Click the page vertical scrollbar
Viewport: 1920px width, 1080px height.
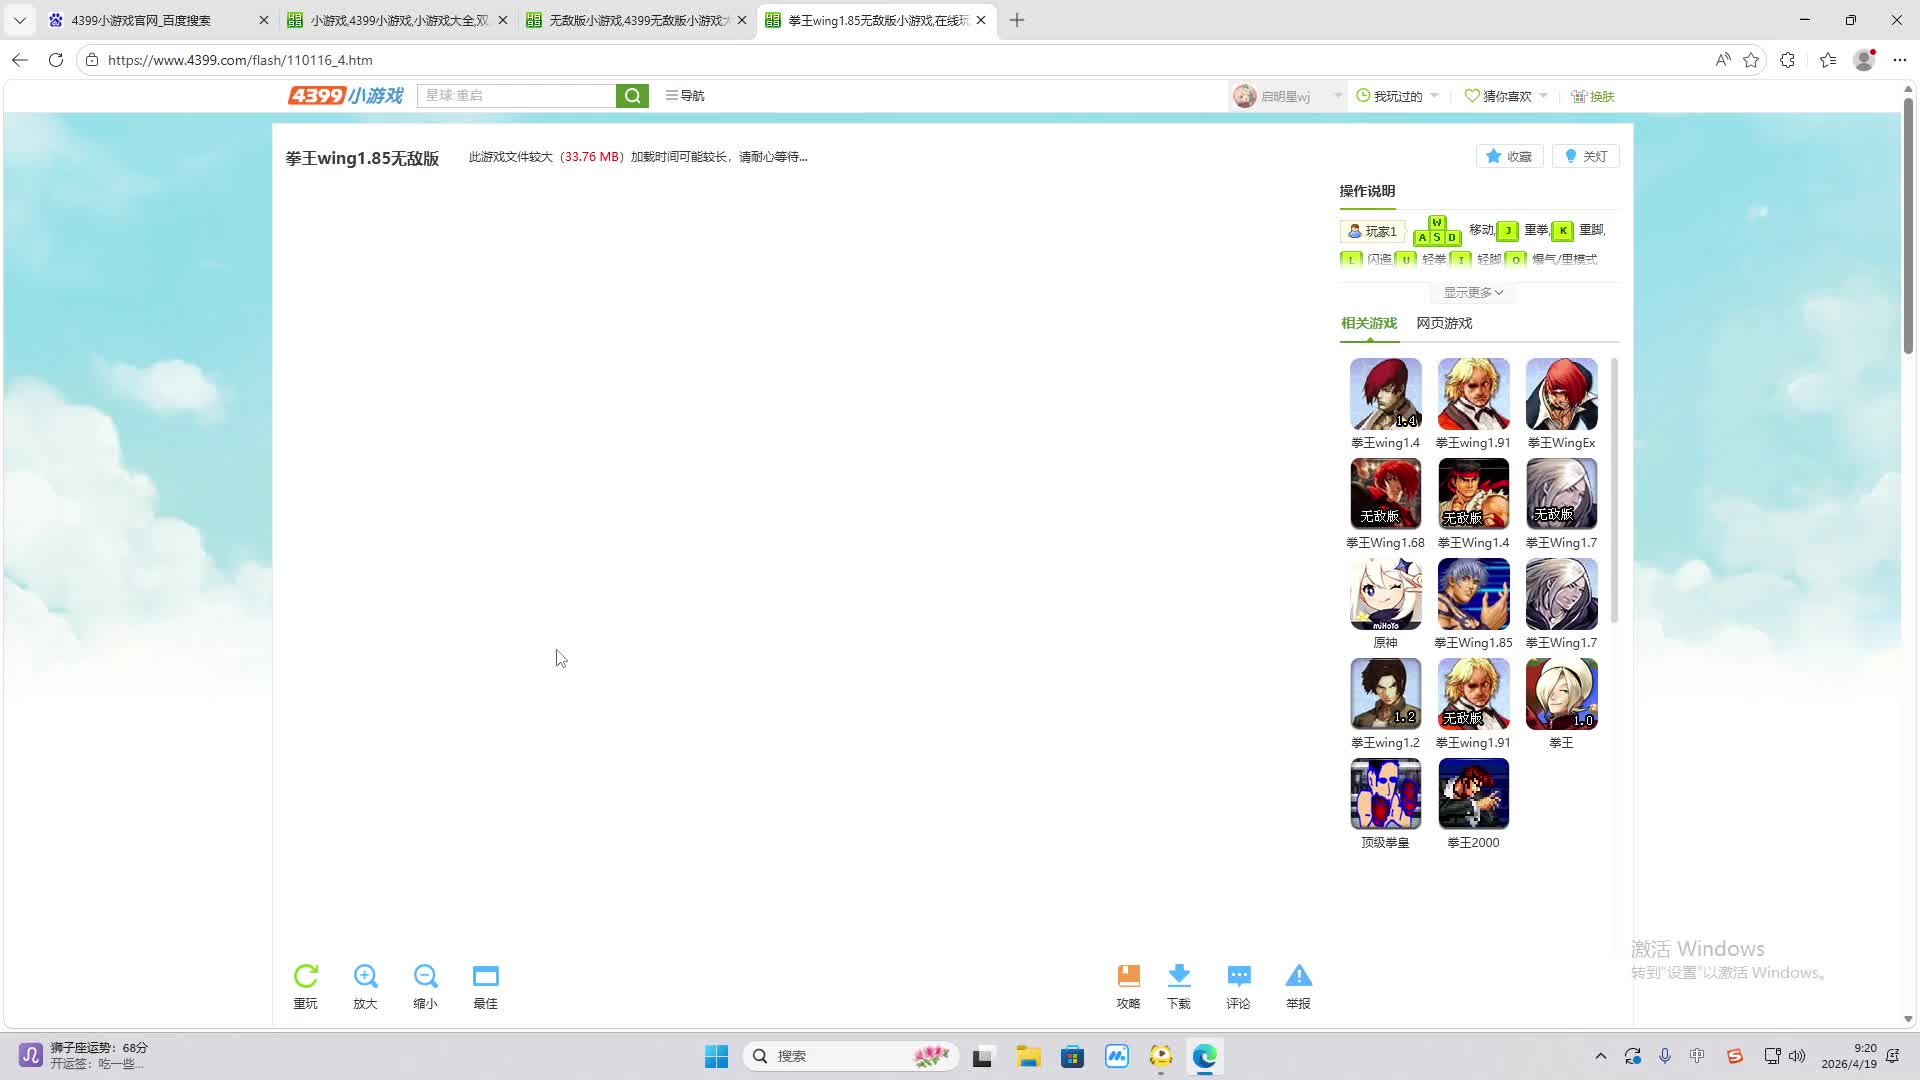(1908, 226)
